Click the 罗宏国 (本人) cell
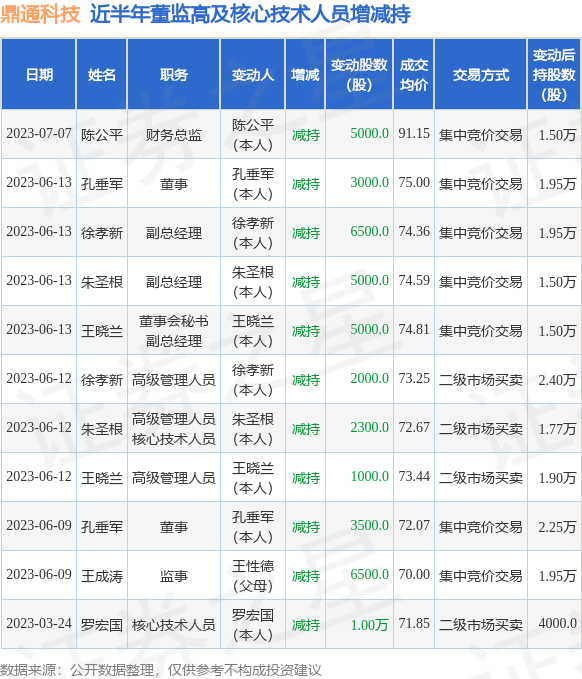 (253, 625)
